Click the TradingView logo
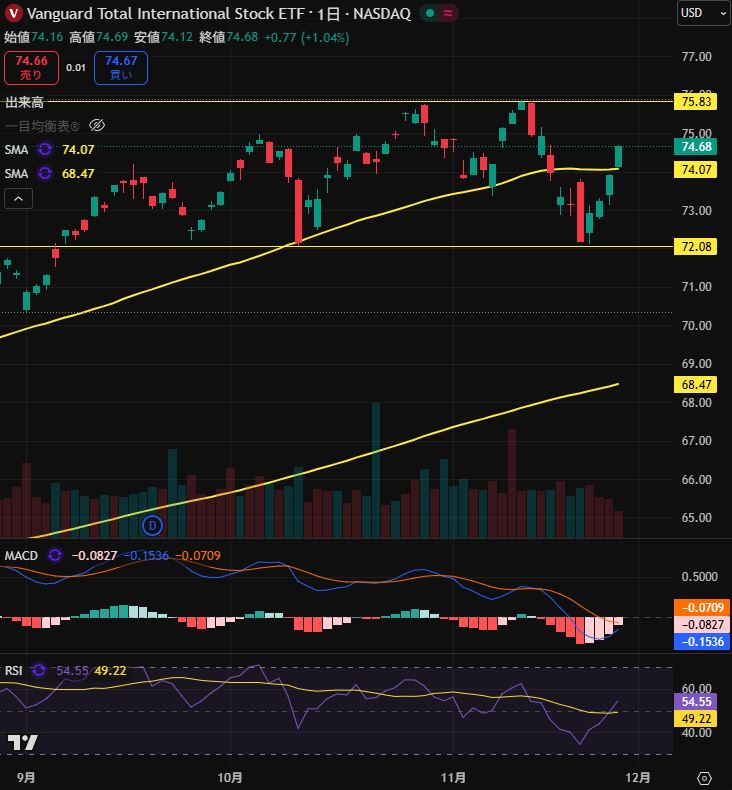The width and height of the screenshot is (732, 790). tap(21, 742)
